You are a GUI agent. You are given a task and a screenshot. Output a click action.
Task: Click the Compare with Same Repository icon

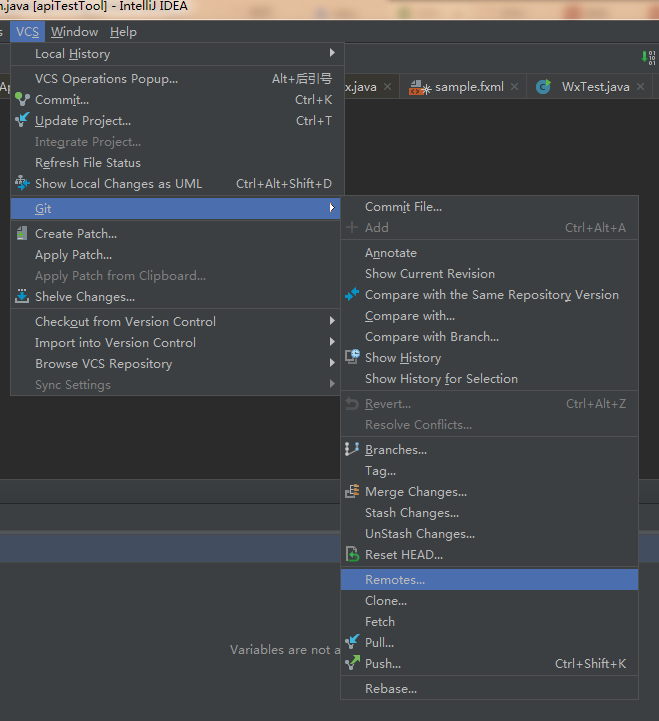[352, 294]
